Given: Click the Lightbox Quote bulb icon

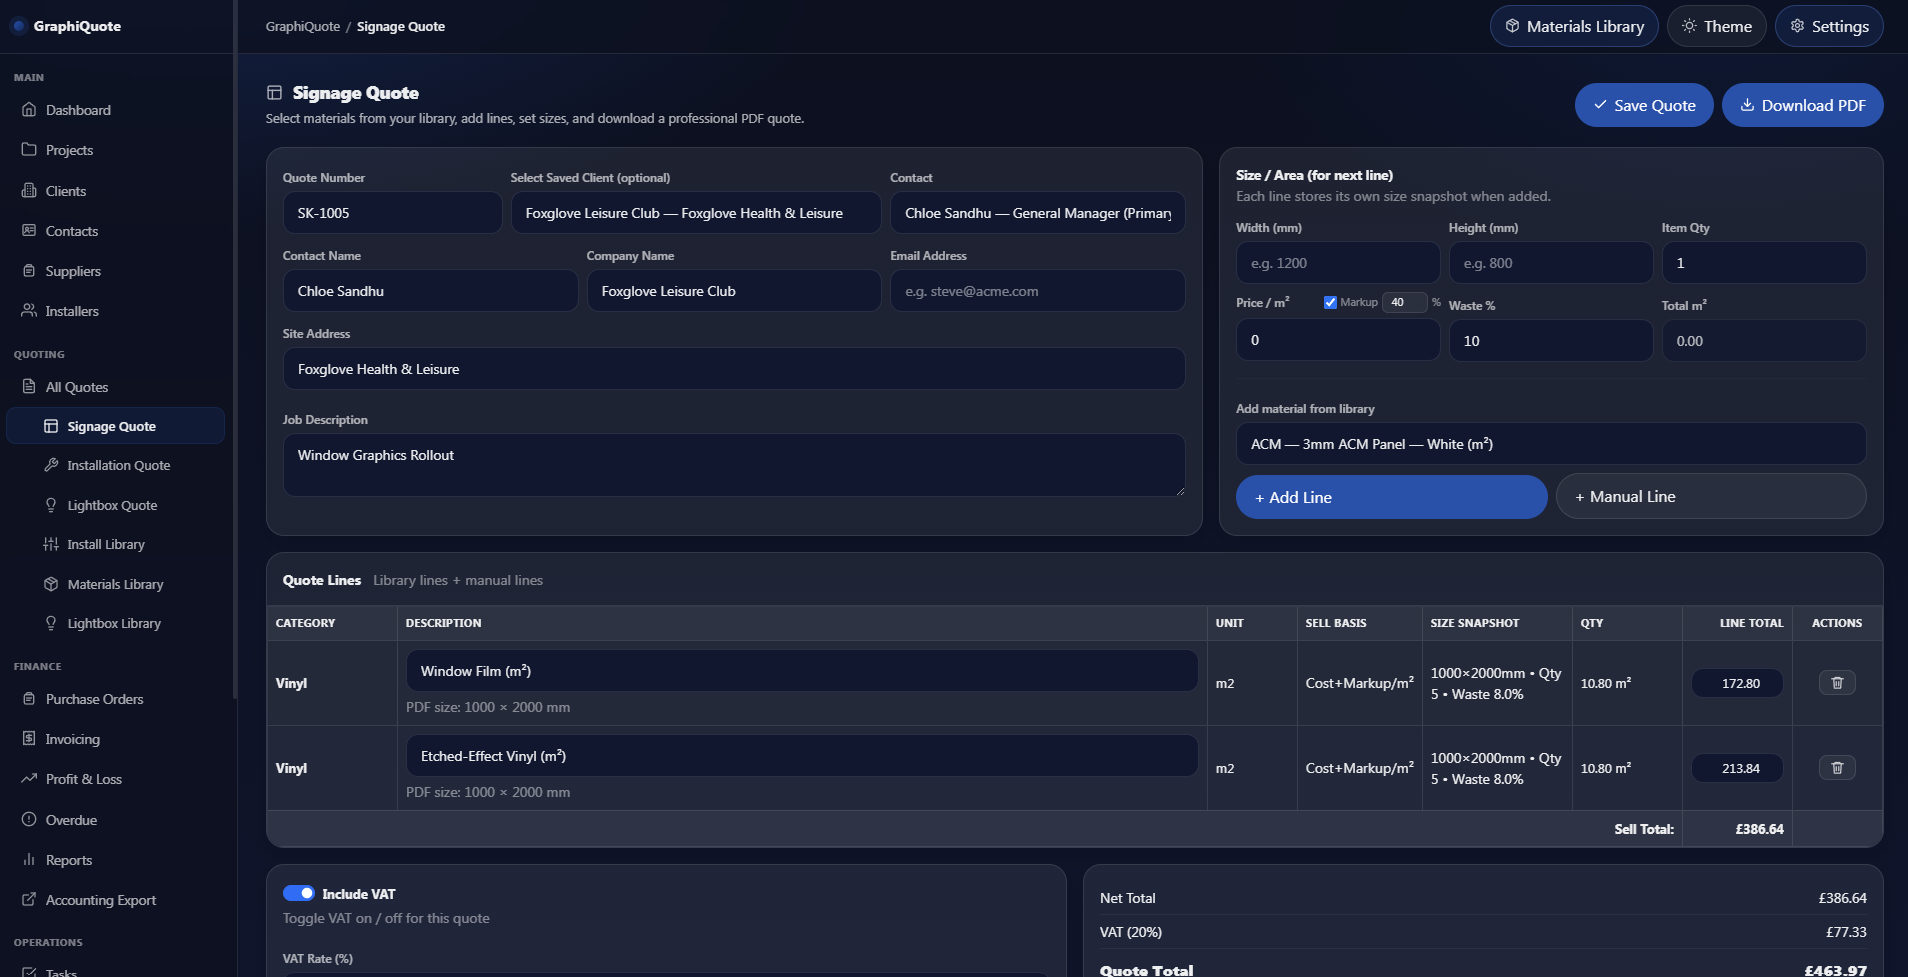Looking at the screenshot, I should point(51,505).
